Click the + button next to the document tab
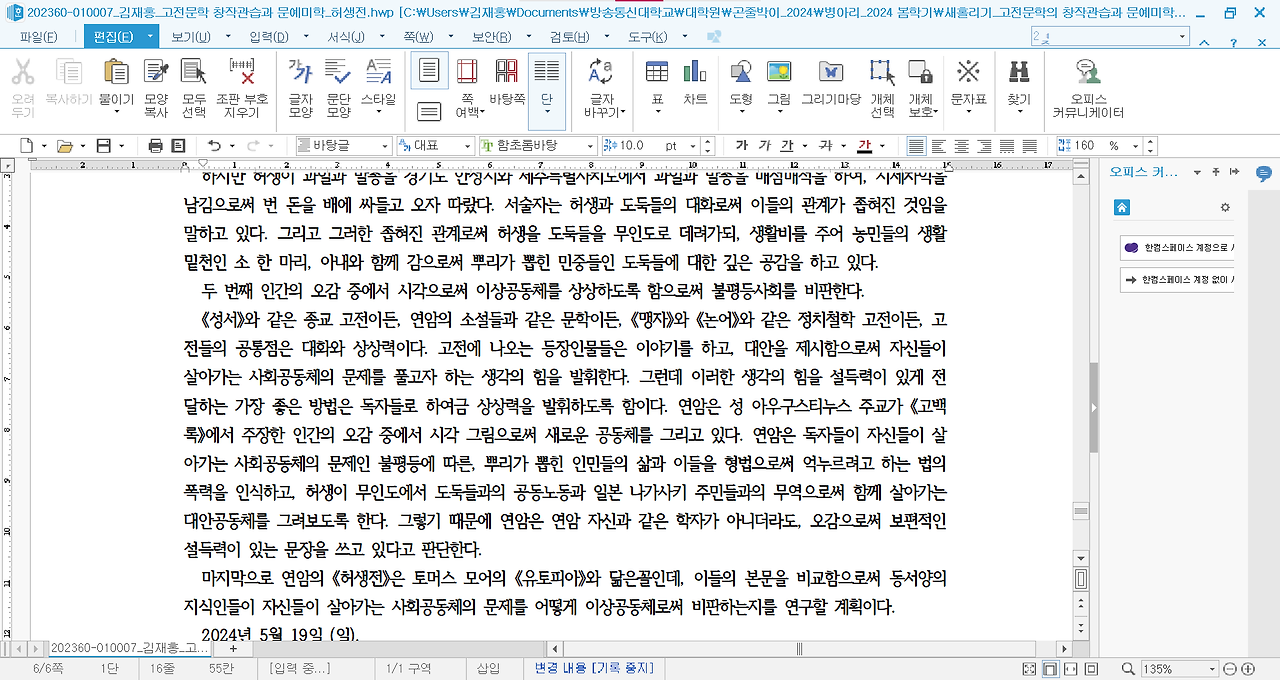Viewport: 1280px width, 680px height. tap(233, 648)
